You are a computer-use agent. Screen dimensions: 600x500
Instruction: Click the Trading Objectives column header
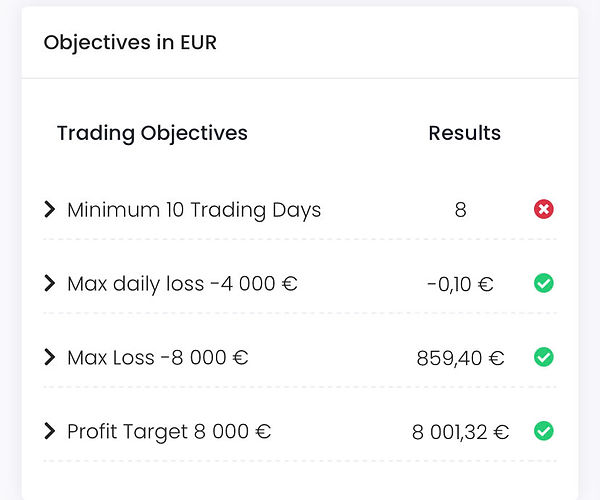(x=152, y=134)
